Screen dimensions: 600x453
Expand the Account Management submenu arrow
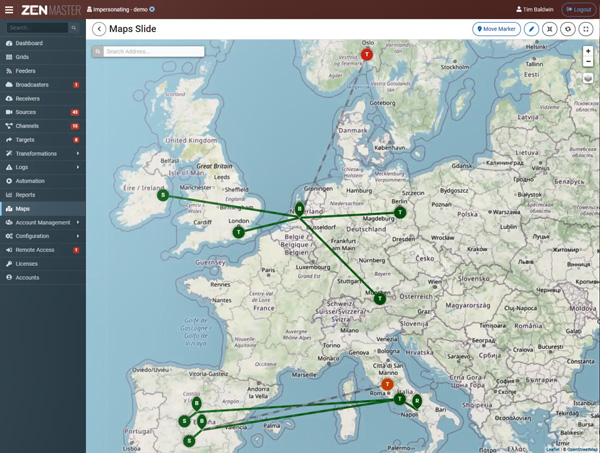[x=78, y=222]
